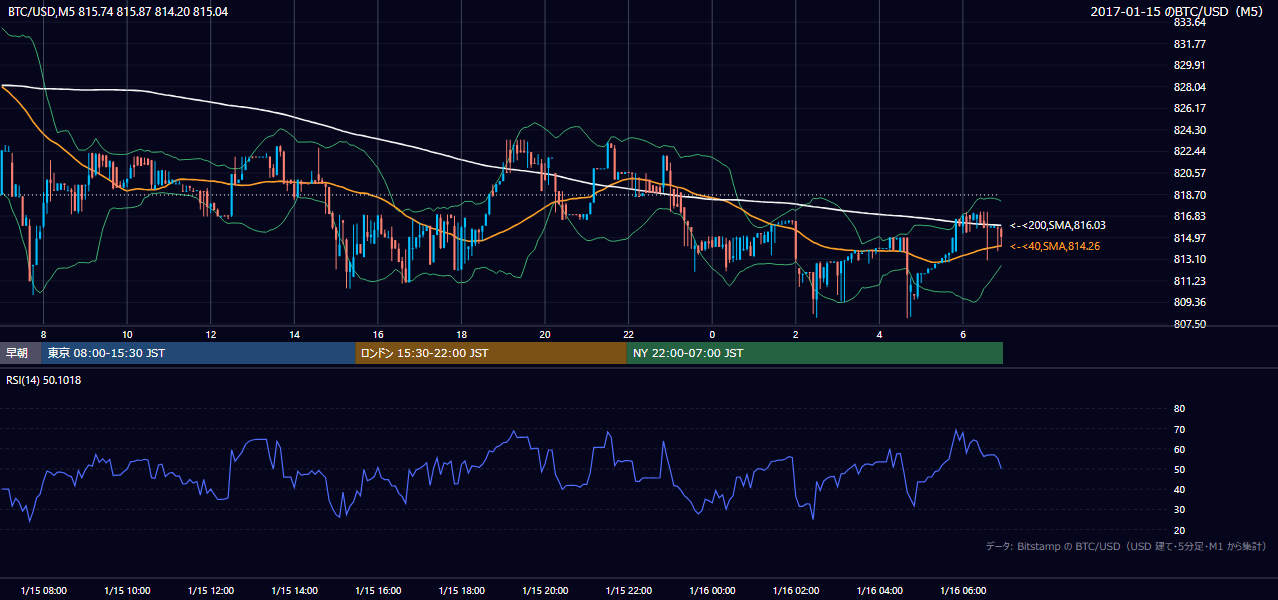Image resolution: width=1278 pixels, height=600 pixels.
Task: Click the 1/16 02:00 time label
Action: point(796,590)
